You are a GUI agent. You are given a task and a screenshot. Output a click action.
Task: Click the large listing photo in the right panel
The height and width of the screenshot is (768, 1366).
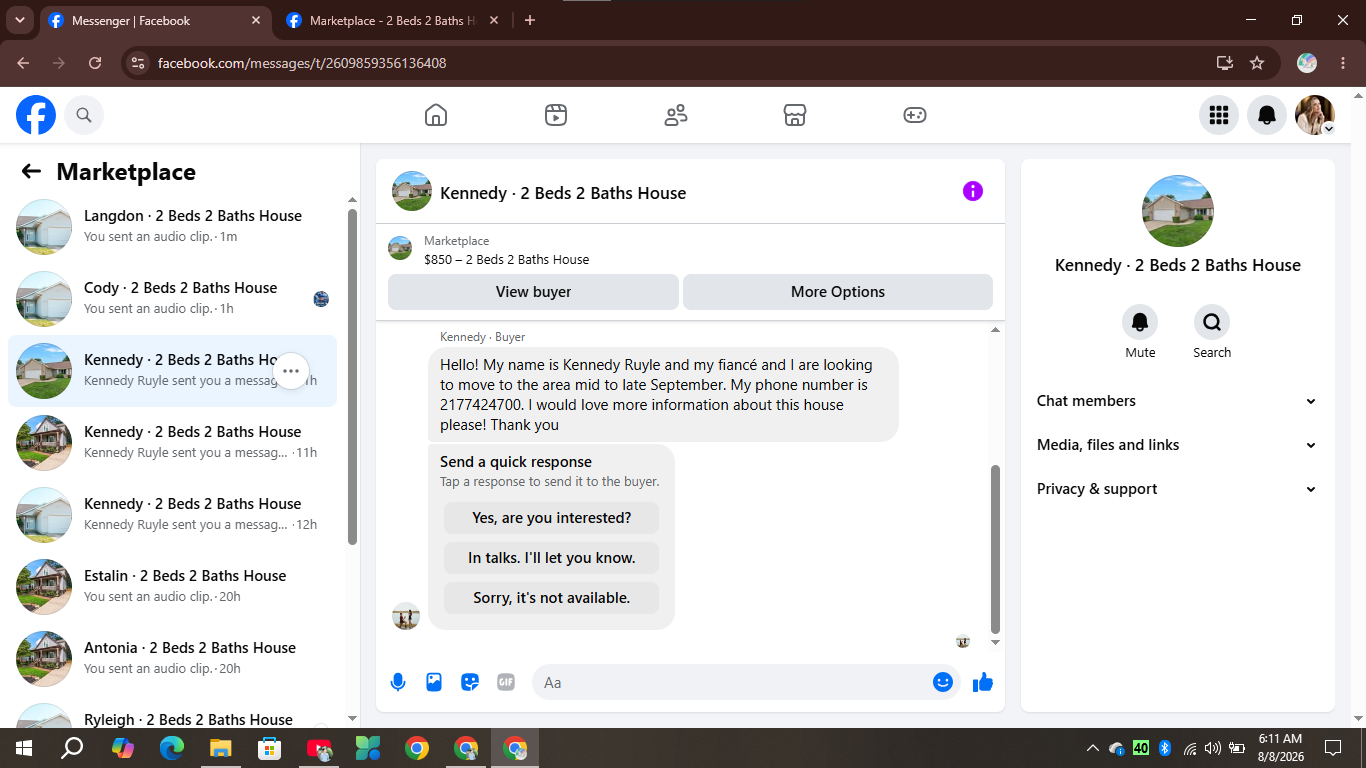1178,211
